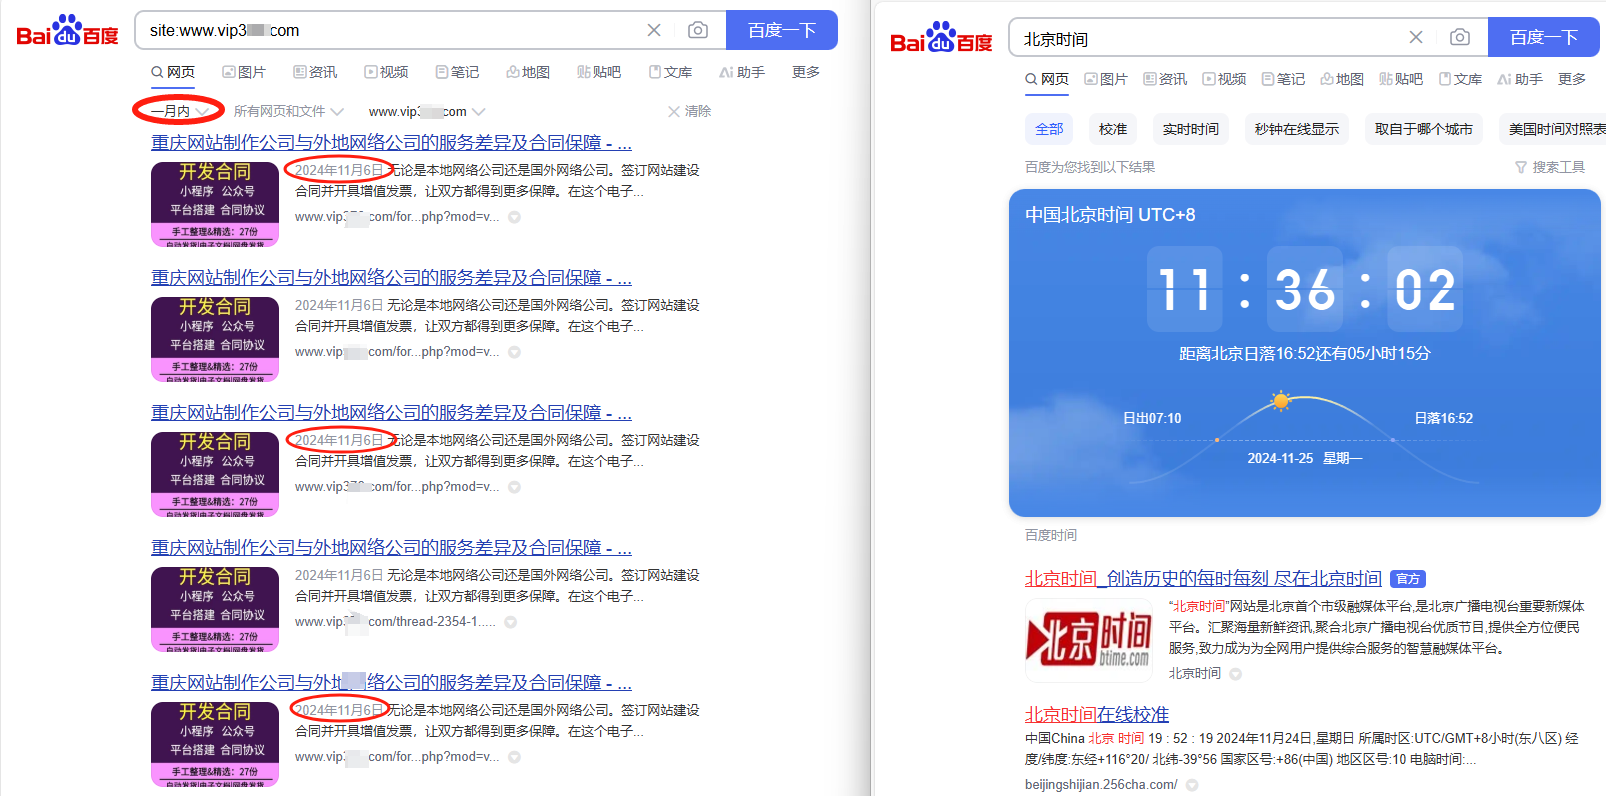Select the 视频 tab in left window
The height and width of the screenshot is (796, 1606).
point(386,72)
